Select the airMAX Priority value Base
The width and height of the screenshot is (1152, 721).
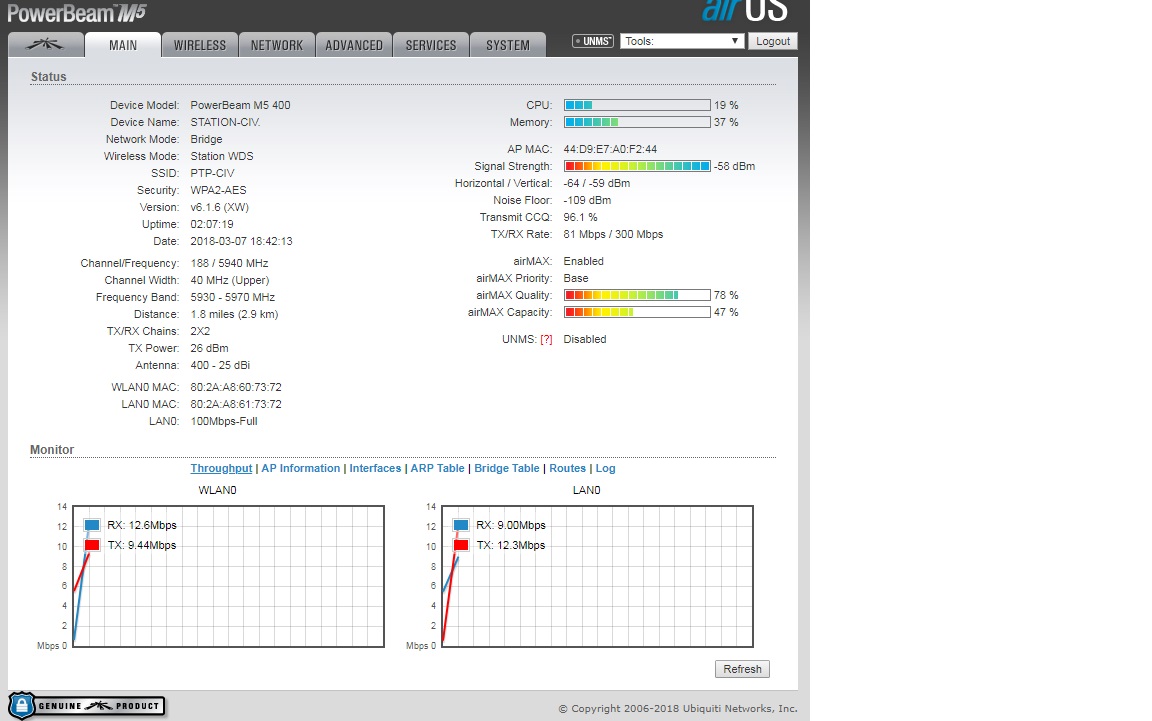coord(576,278)
